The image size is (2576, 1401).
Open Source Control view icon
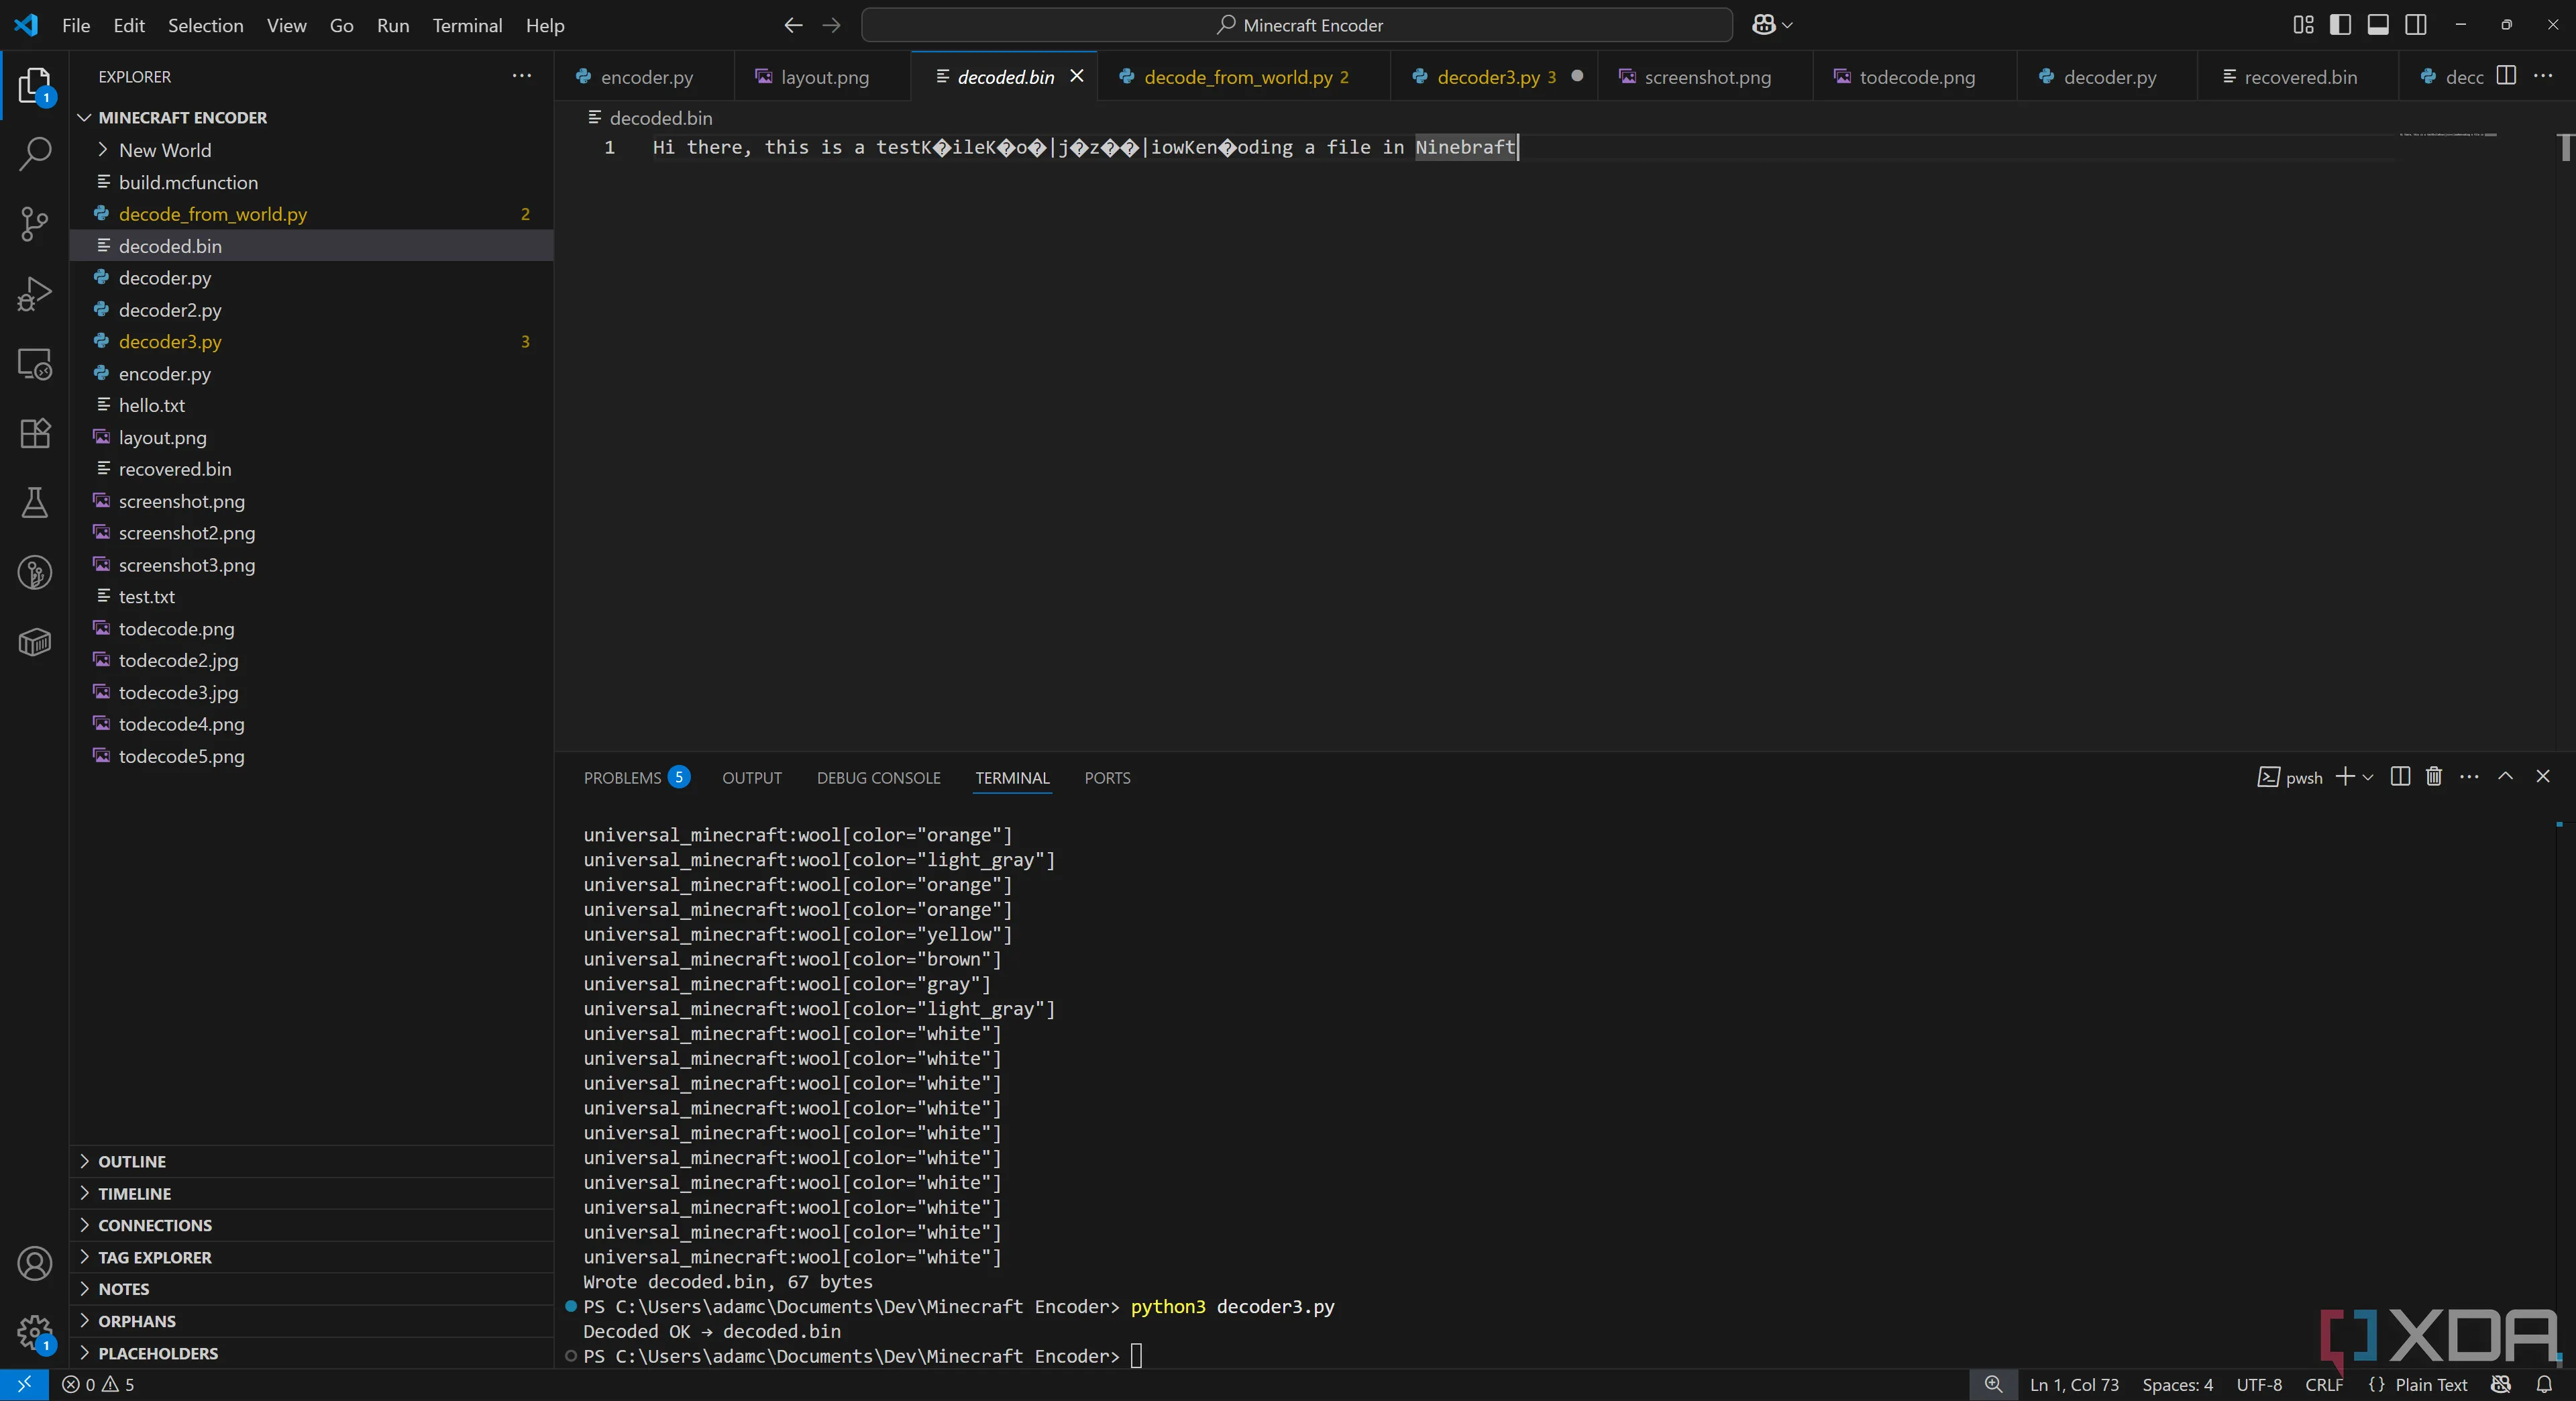pos(34,224)
